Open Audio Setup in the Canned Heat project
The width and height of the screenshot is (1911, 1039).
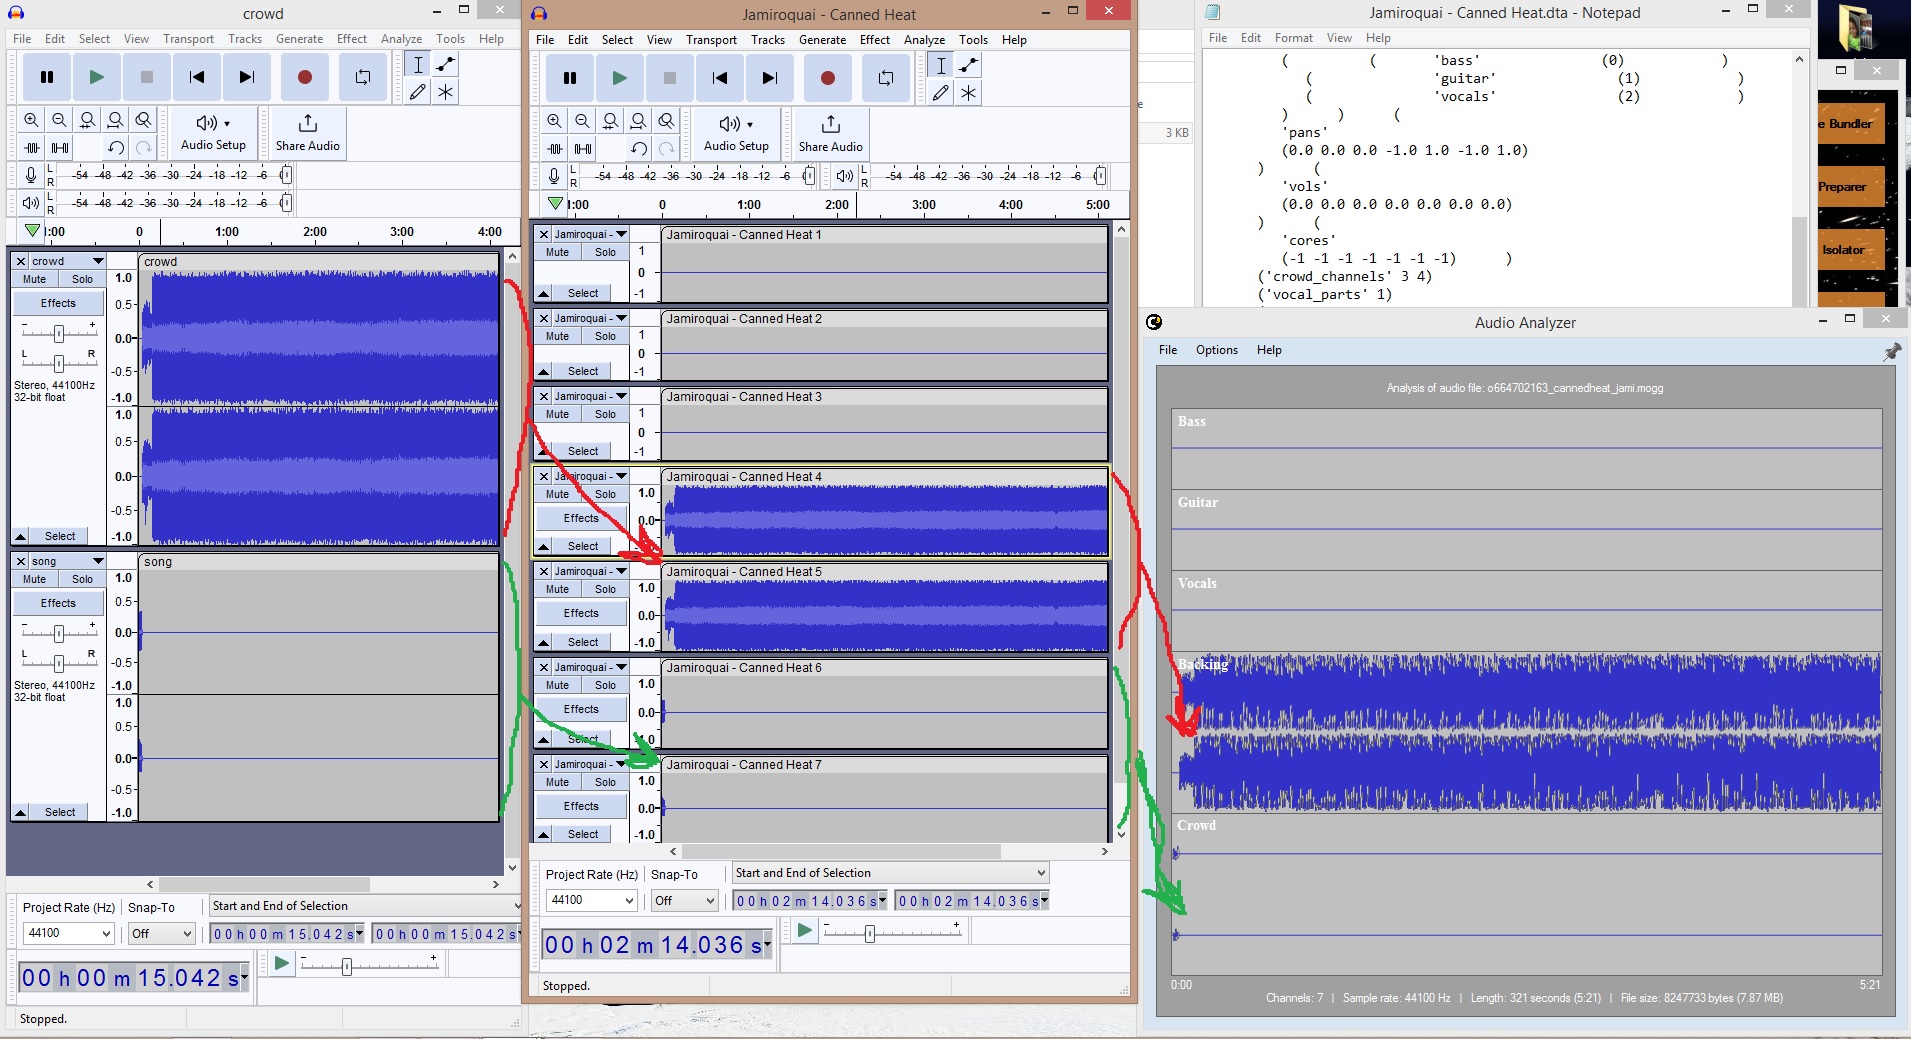(735, 135)
